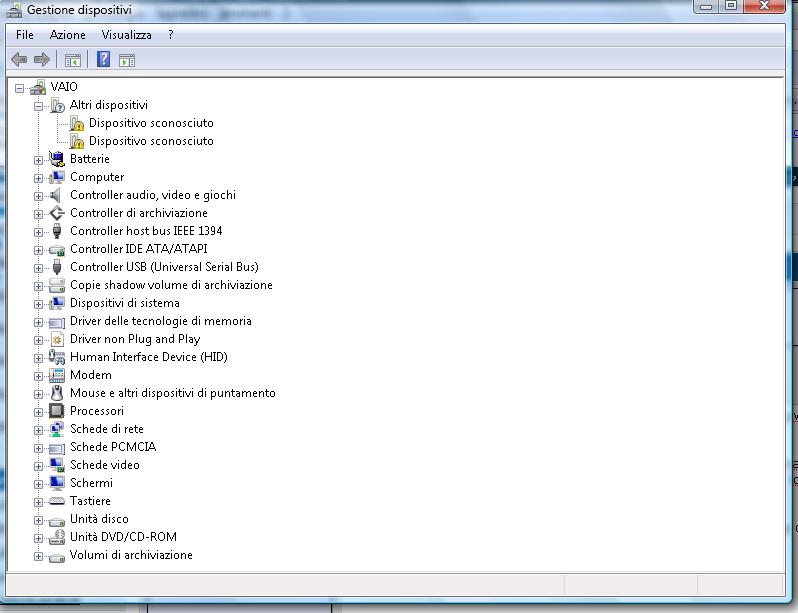The width and height of the screenshot is (798, 613).
Task: Expand the Batterie node
Action: (39, 160)
